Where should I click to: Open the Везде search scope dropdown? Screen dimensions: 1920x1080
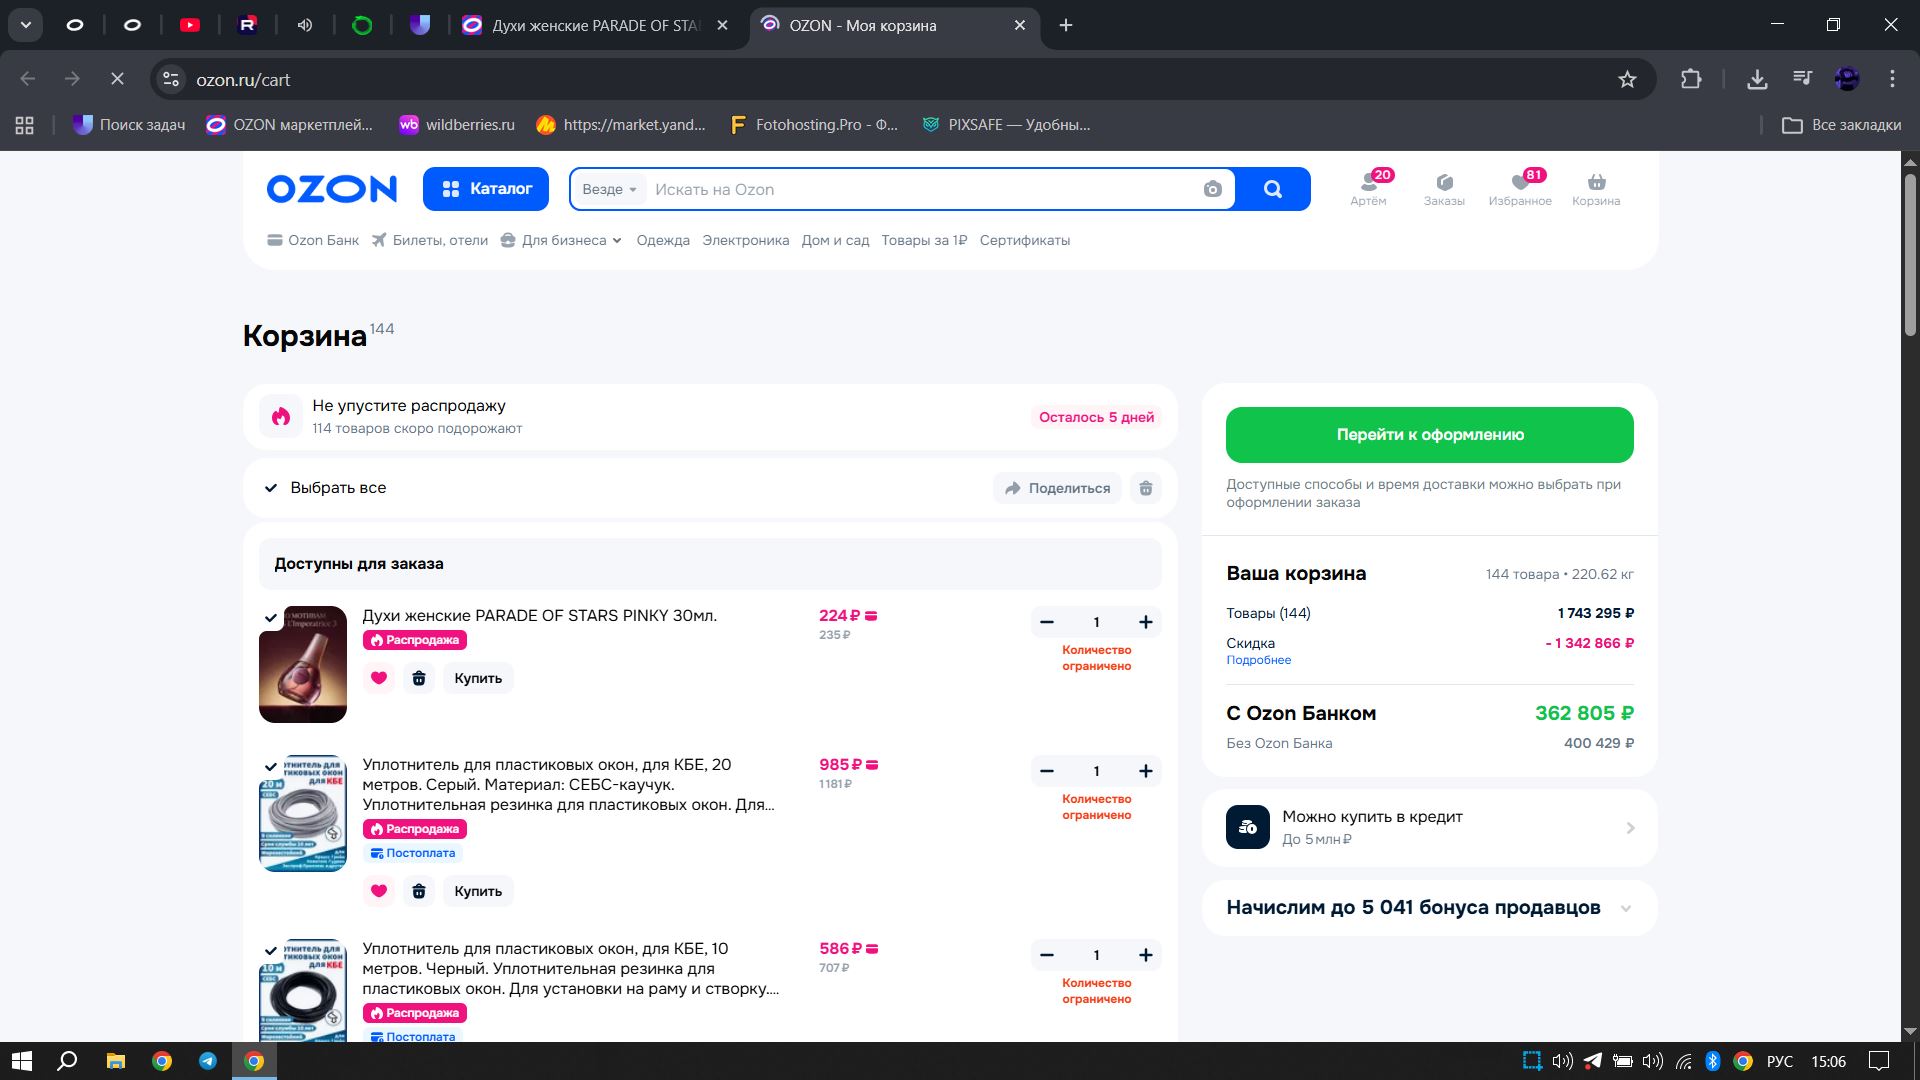(609, 189)
